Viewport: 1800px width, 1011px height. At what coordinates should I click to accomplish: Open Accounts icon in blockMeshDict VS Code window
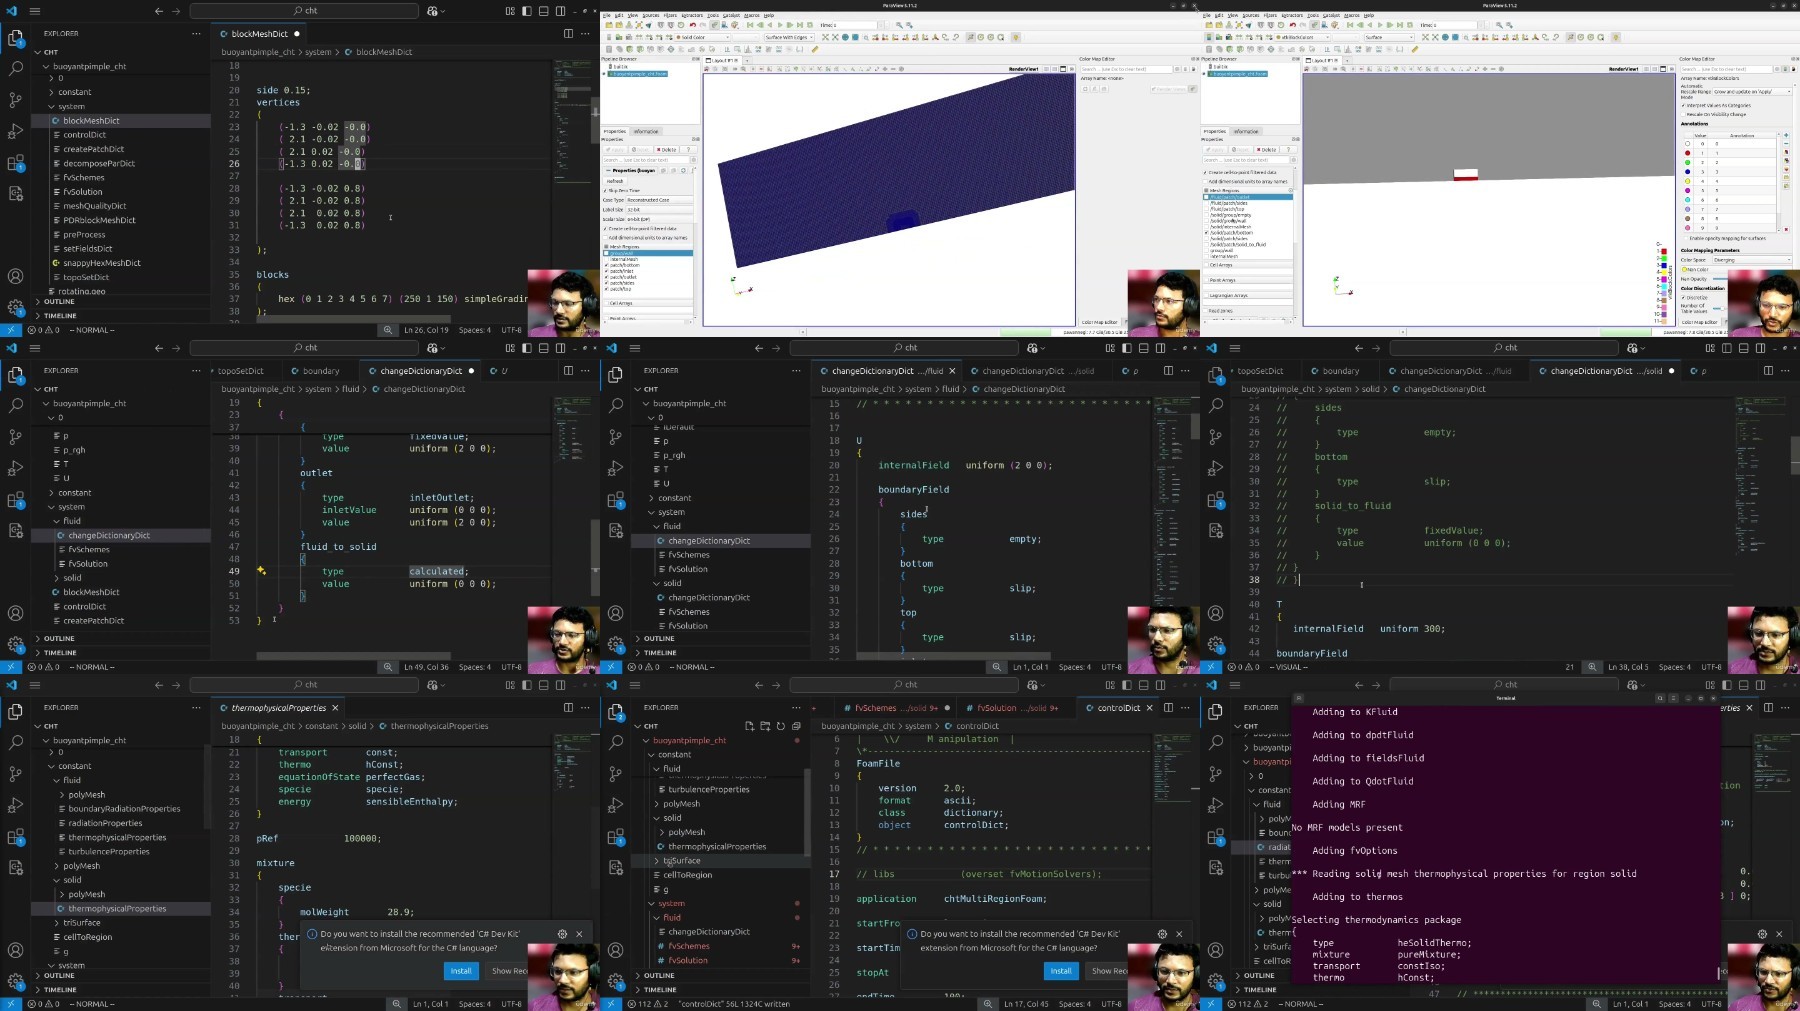coord(15,276)
